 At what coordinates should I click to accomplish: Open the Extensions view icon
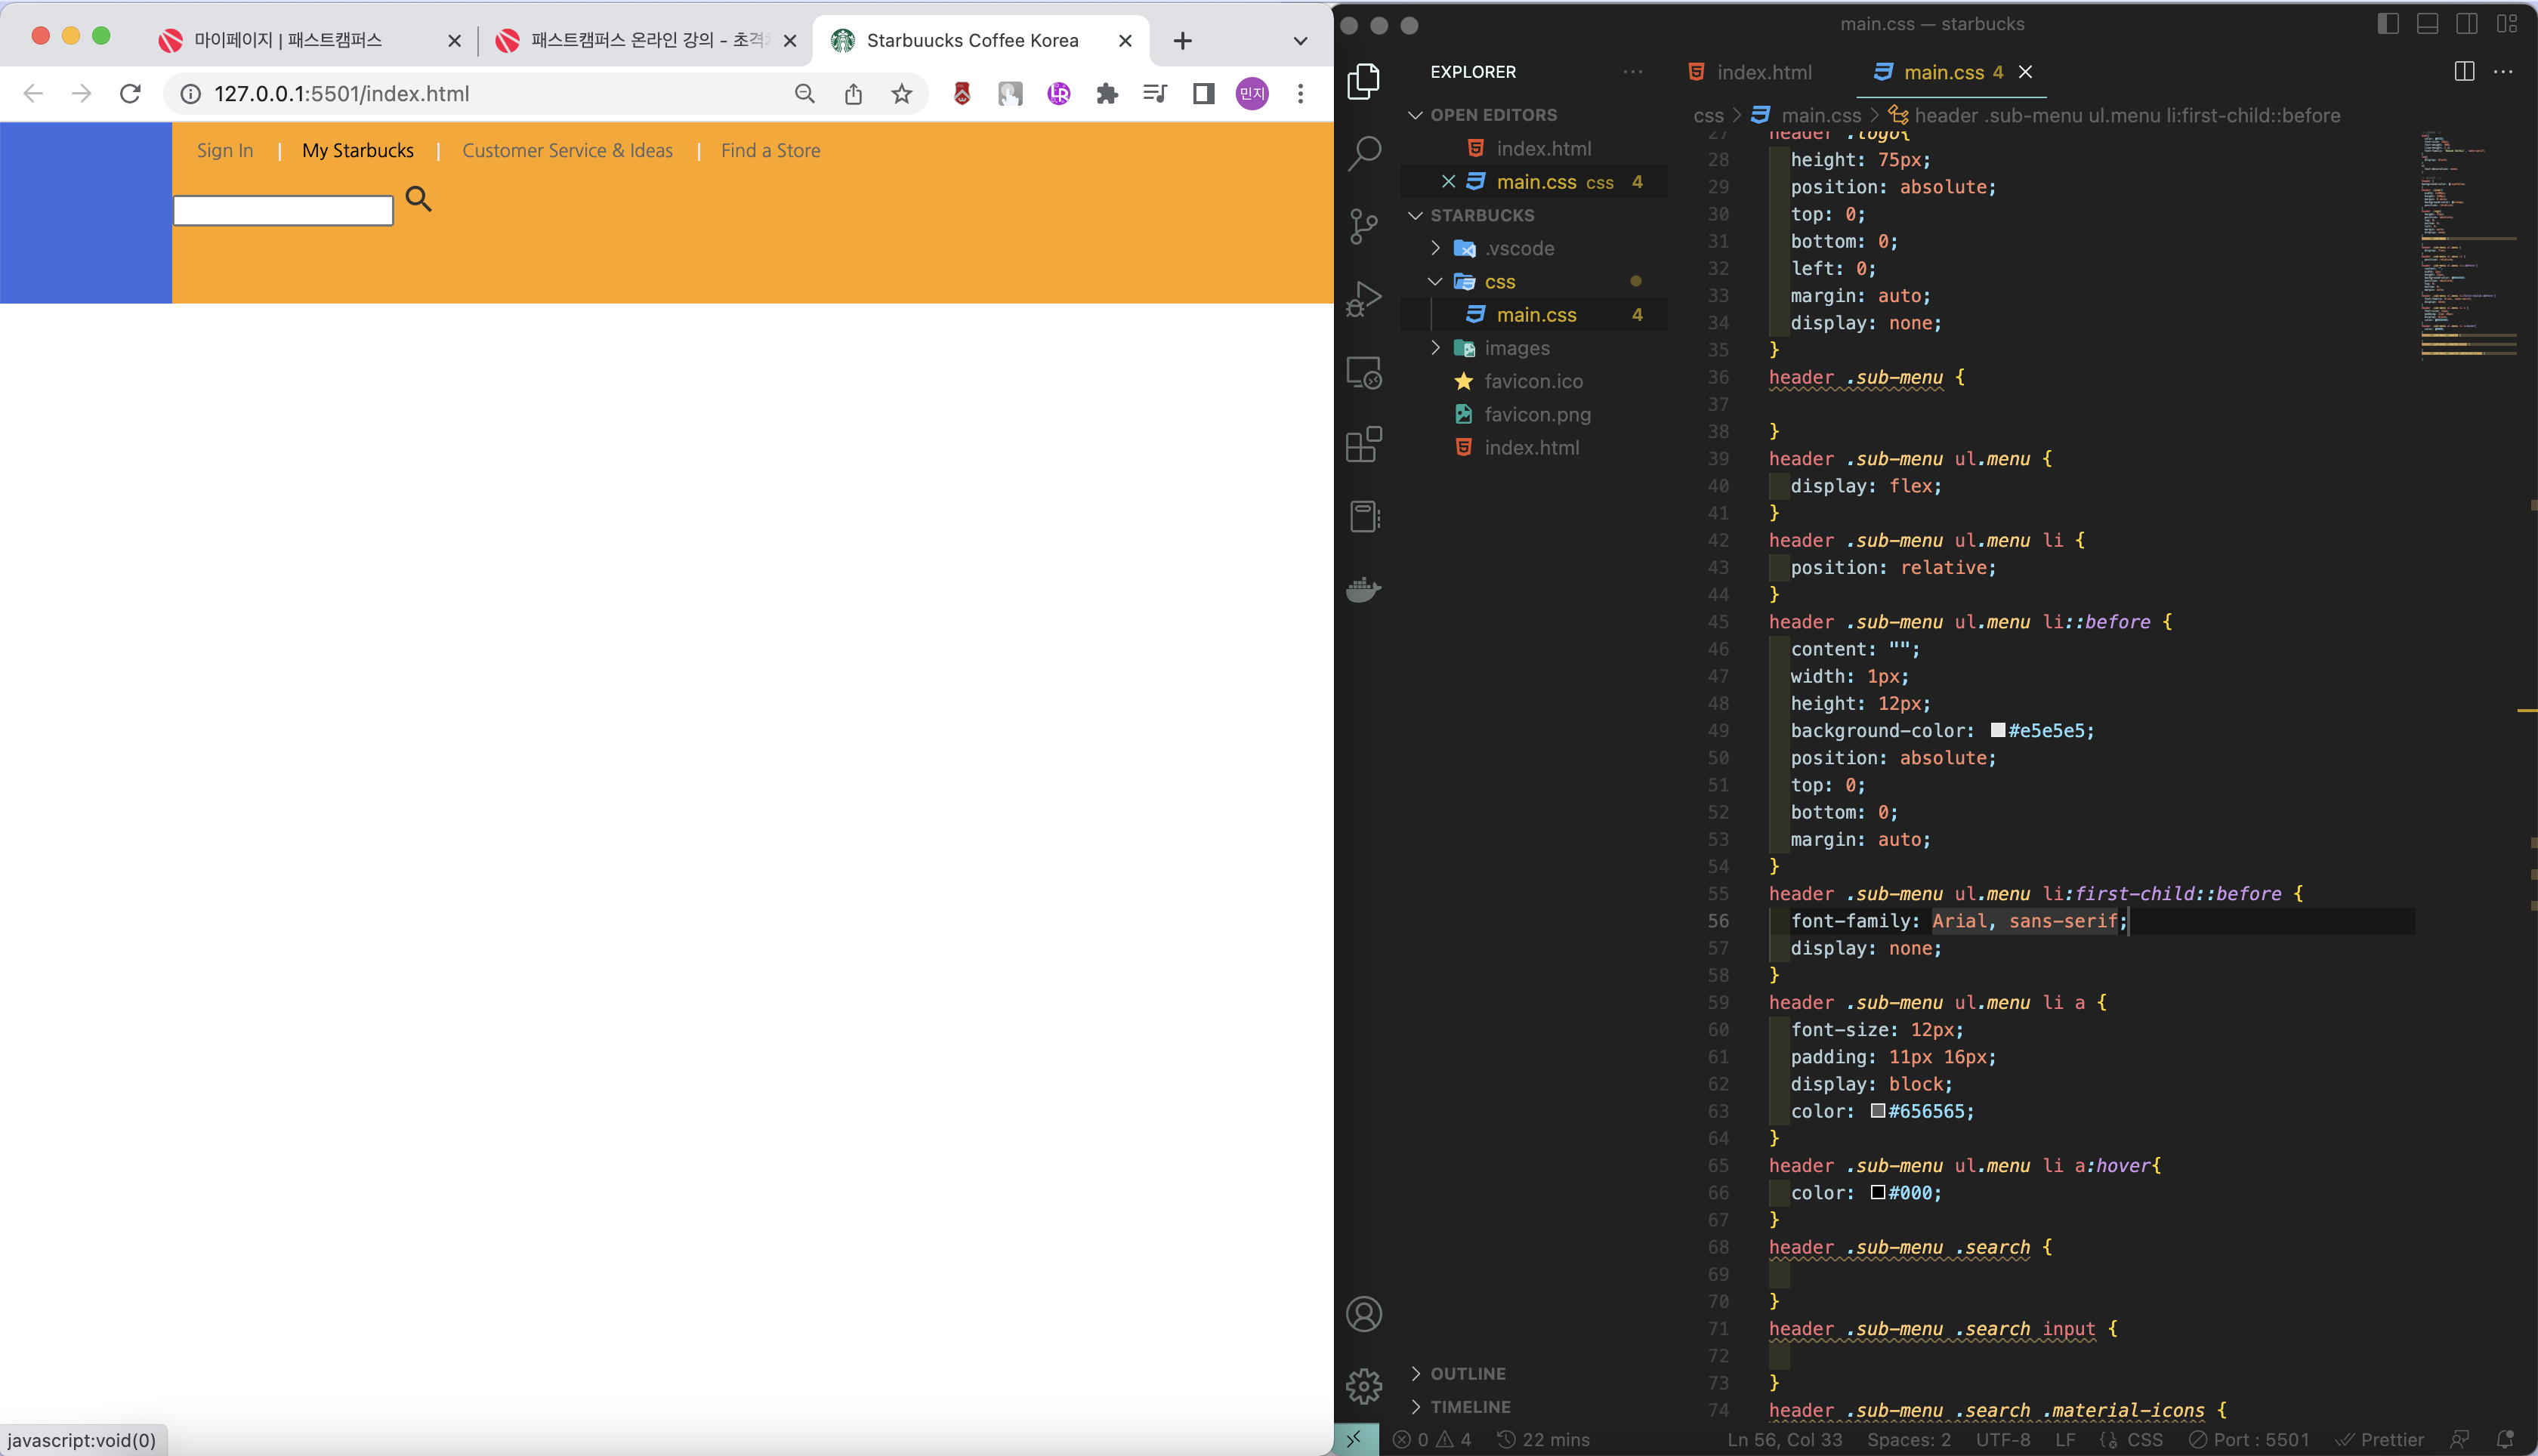click(1364, 444)
